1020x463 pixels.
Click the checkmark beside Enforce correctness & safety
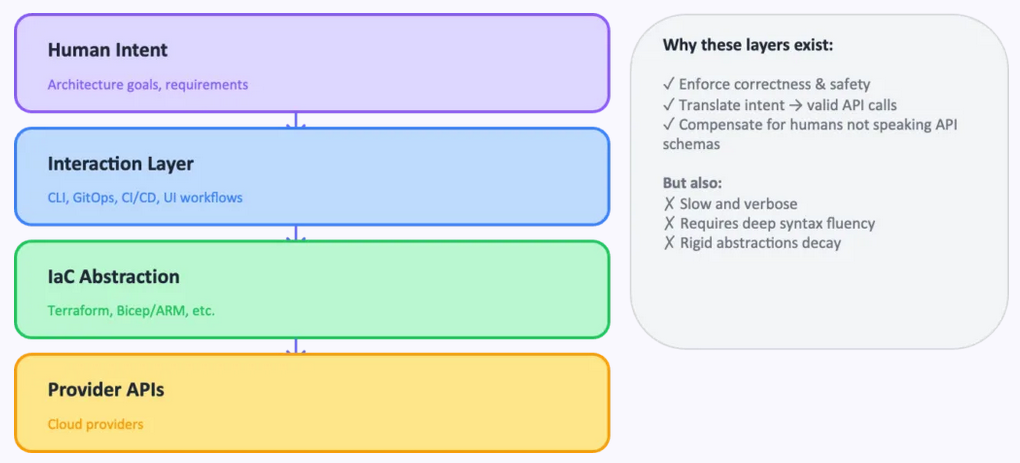point(669,85)
